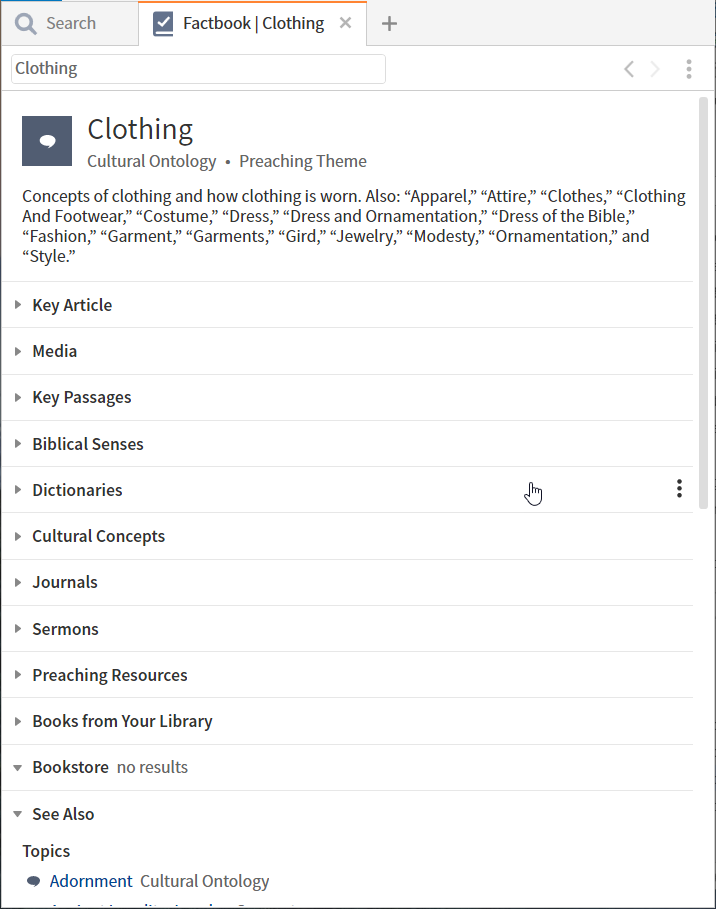Click the search magnifier icon in tab
The width and height of the screenshot is (716, 909).
[x=26, y=24]
